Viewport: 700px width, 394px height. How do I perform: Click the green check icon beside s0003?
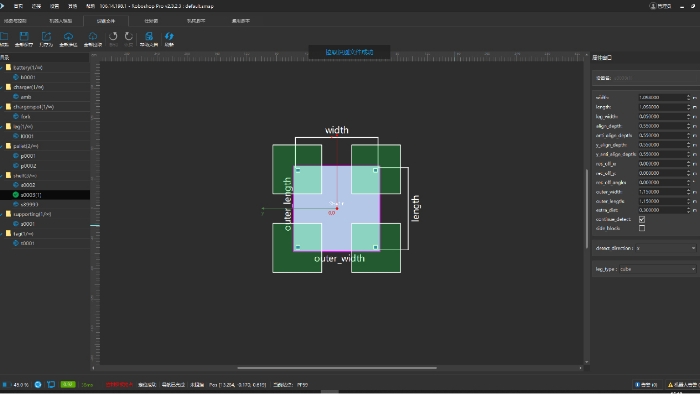[x=16, y=195]
